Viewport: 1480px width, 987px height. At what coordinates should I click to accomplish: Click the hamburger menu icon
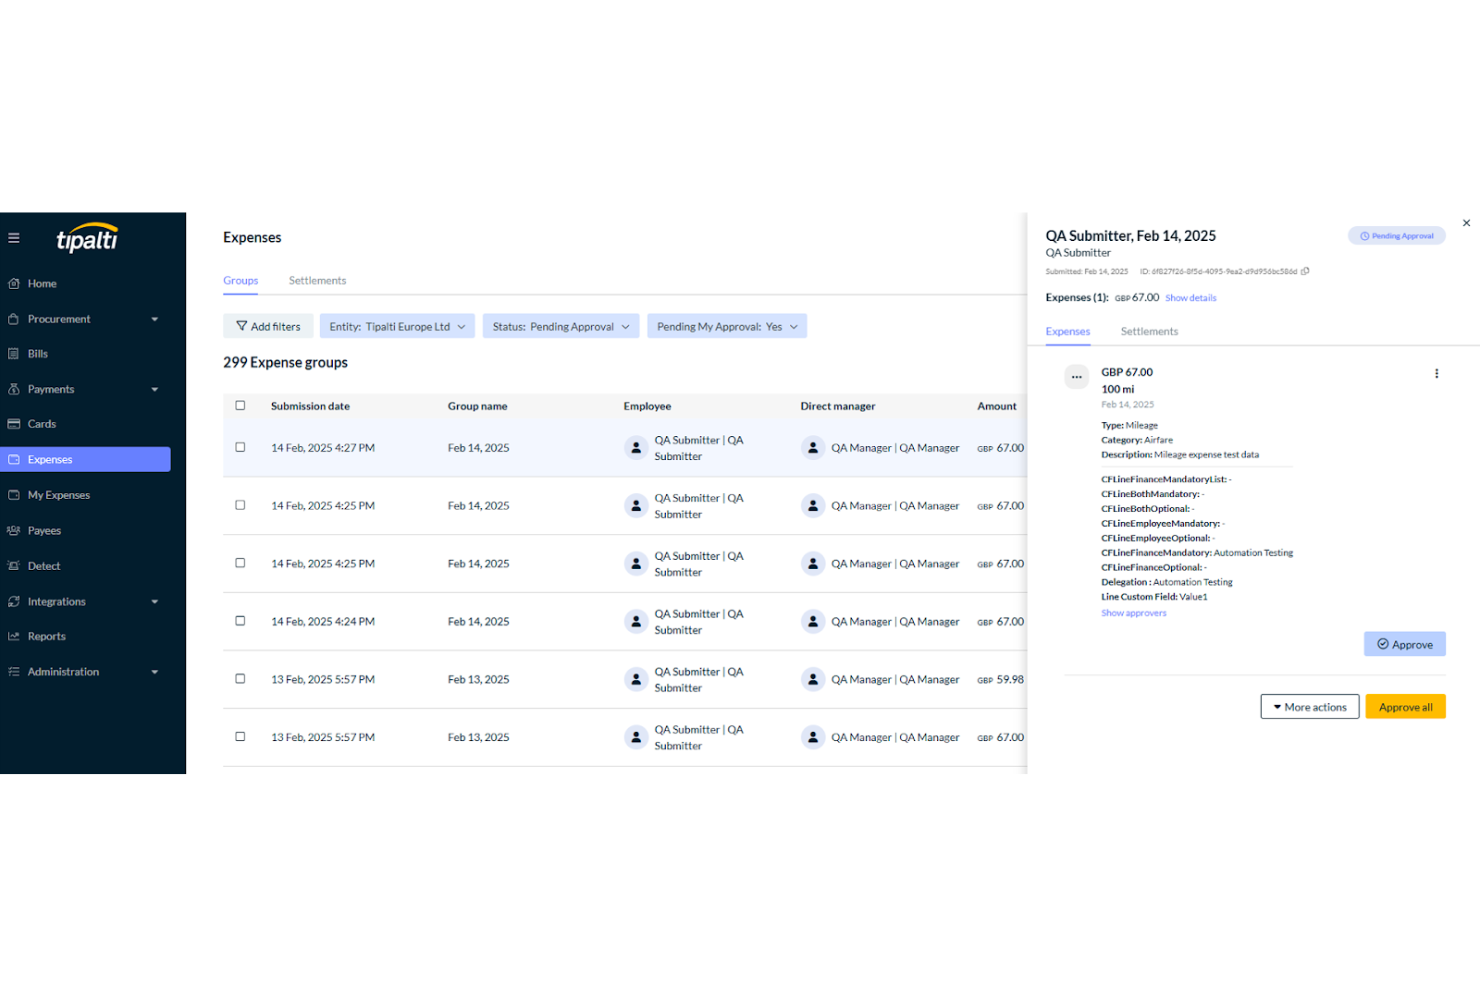[x=14, y=238]
